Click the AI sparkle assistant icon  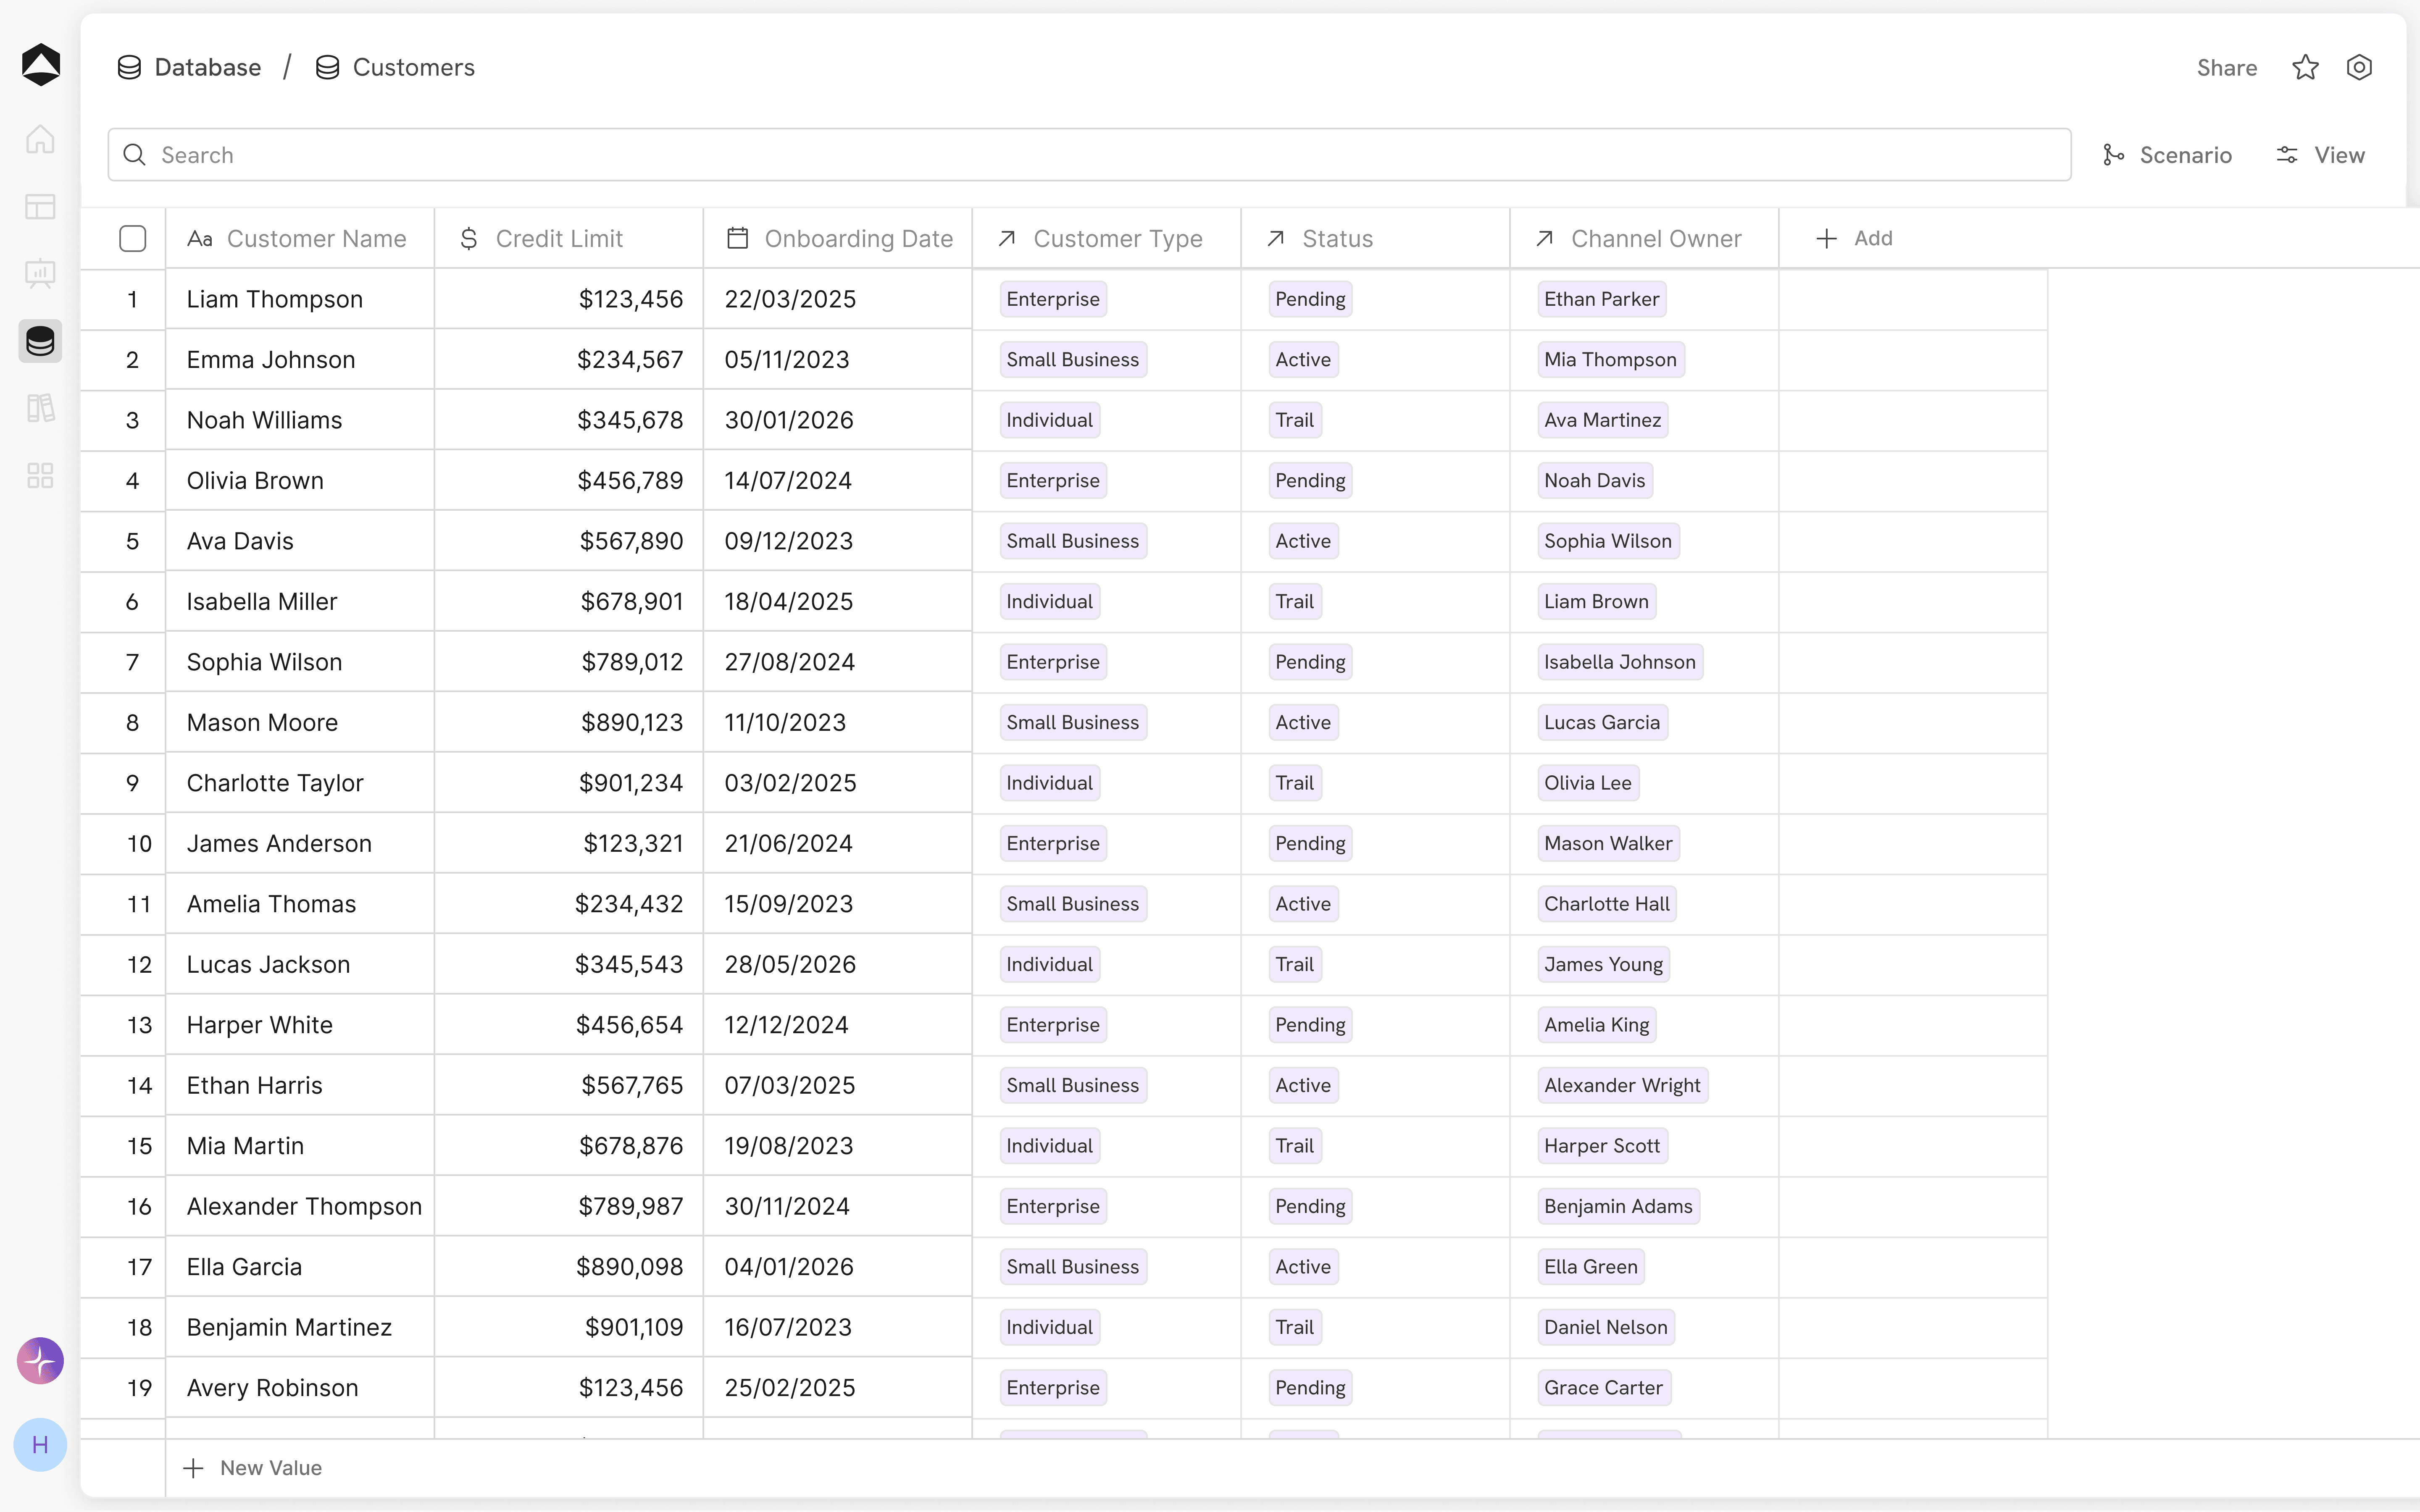click(40, 1361)
